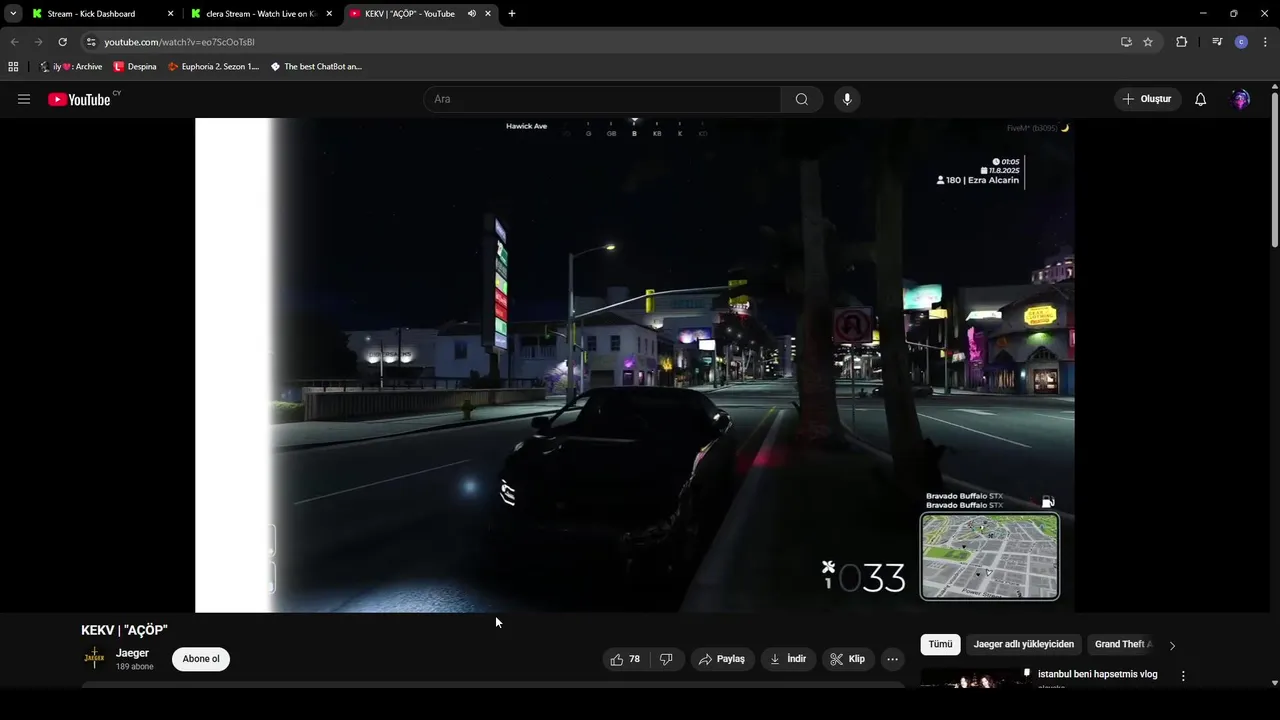Open YouTube notifications bell
Screen dimensions: 1280x720
[x=1200, y=99]
